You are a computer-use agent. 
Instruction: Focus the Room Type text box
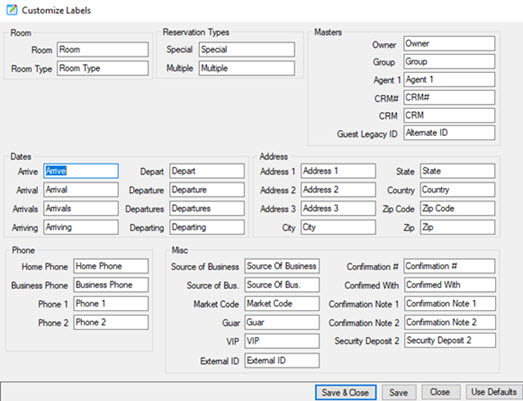pos(103,68)
